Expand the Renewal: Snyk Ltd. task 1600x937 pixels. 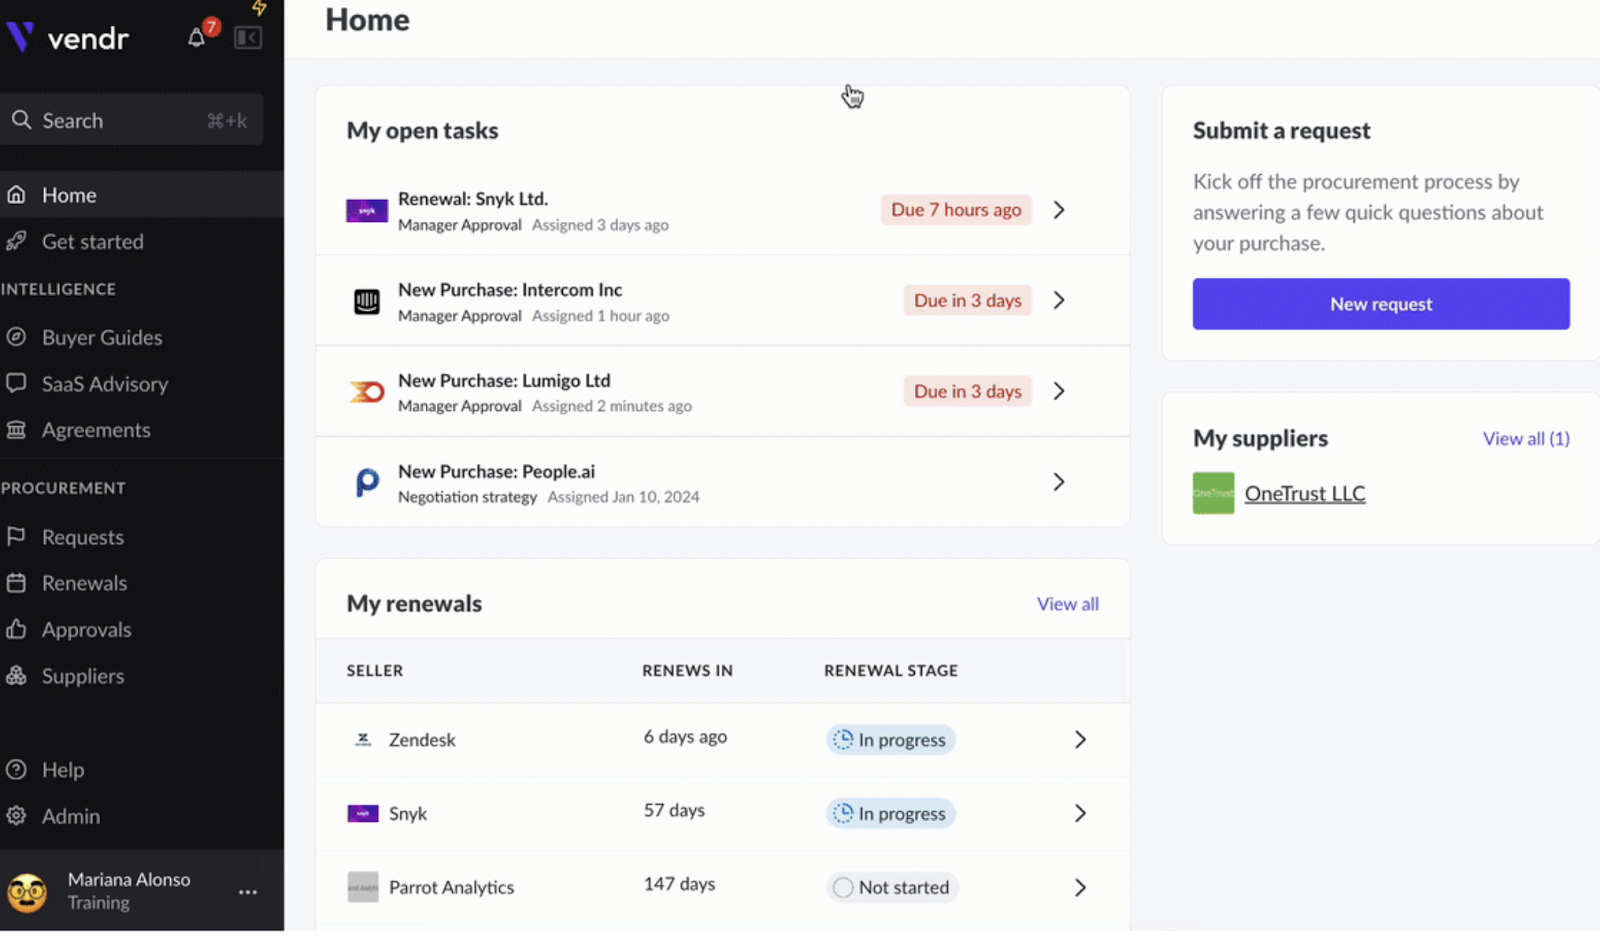click(1058, 210)
